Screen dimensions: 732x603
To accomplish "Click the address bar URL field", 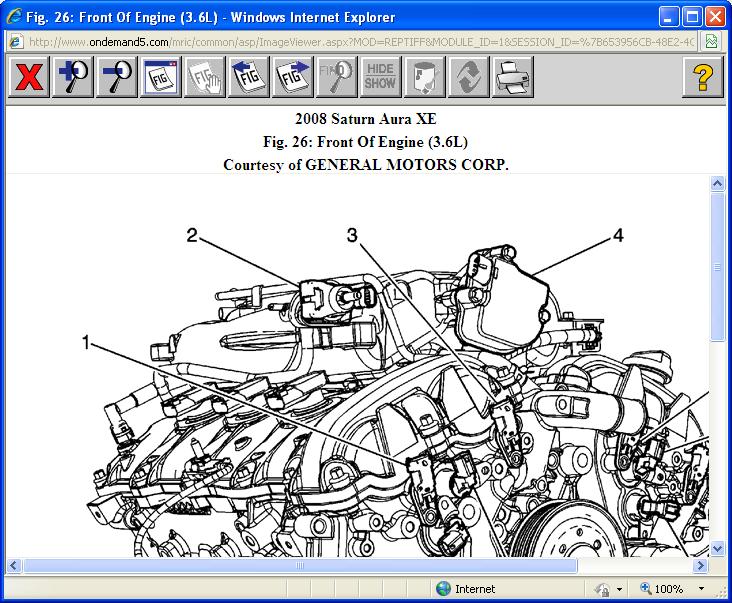I will (361, 42).
